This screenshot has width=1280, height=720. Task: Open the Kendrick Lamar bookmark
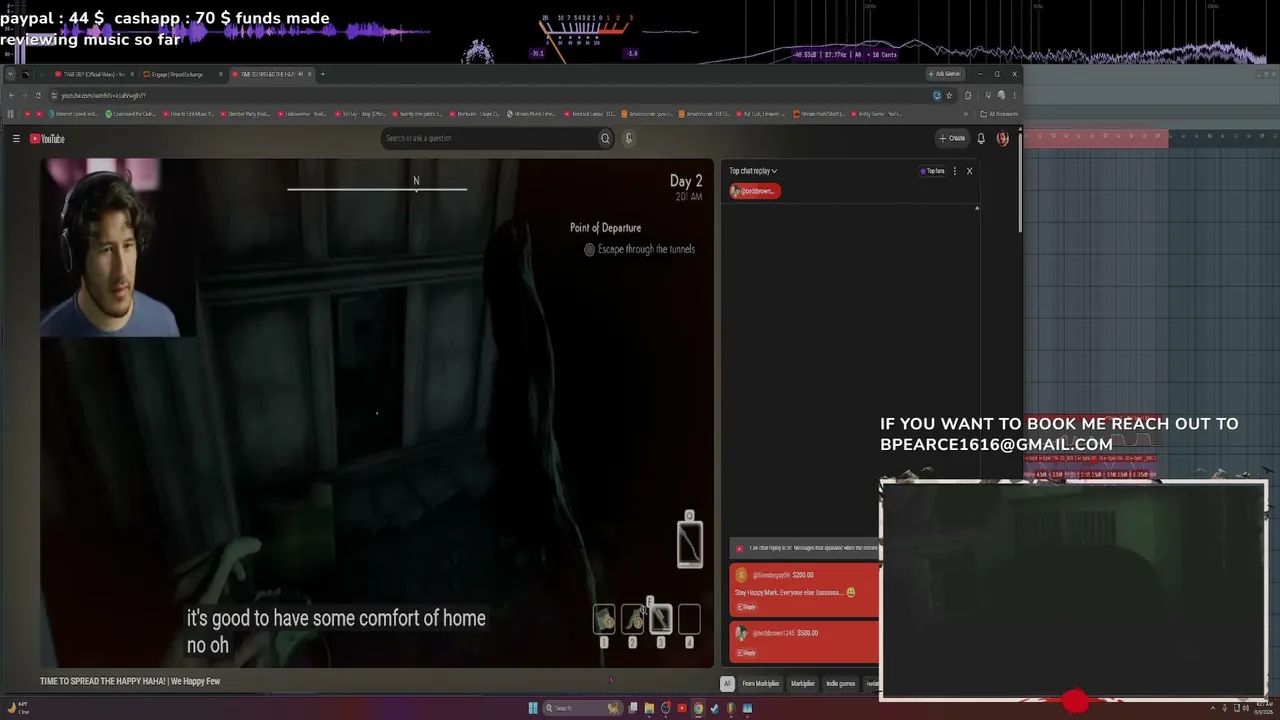pos(592,114)
